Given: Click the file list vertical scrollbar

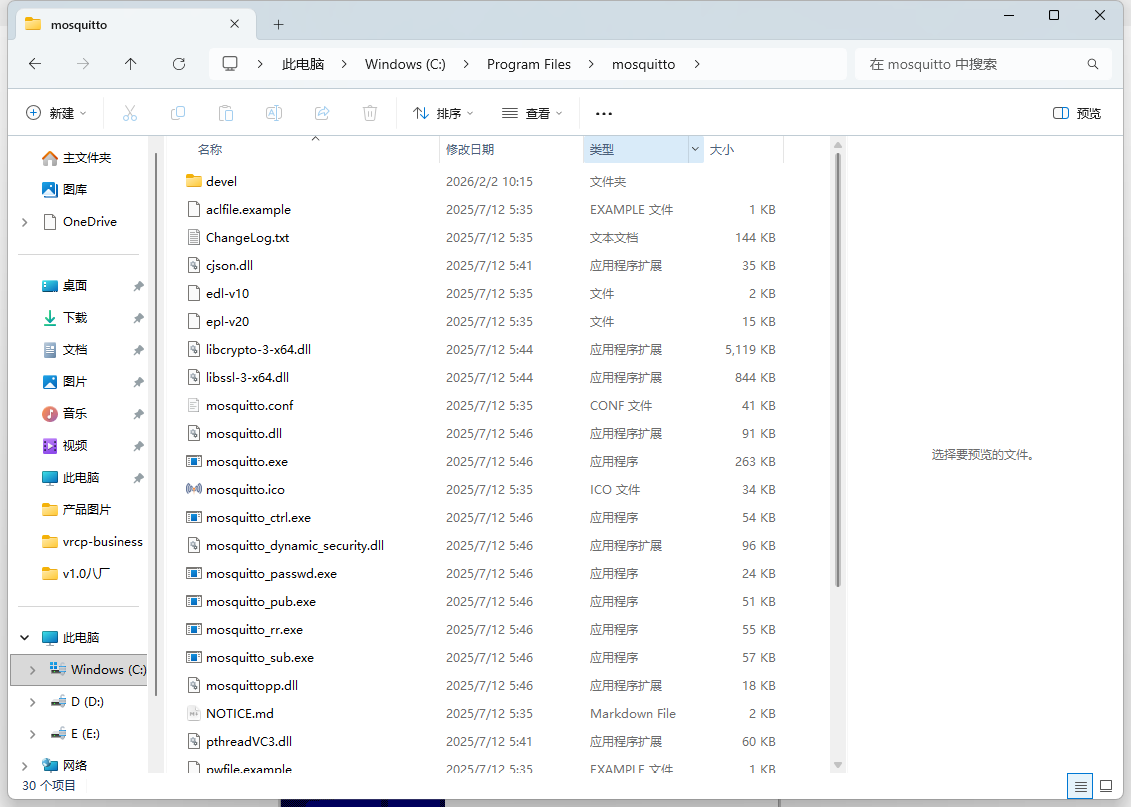Looking at the screenshot, I should pos(837,369).
